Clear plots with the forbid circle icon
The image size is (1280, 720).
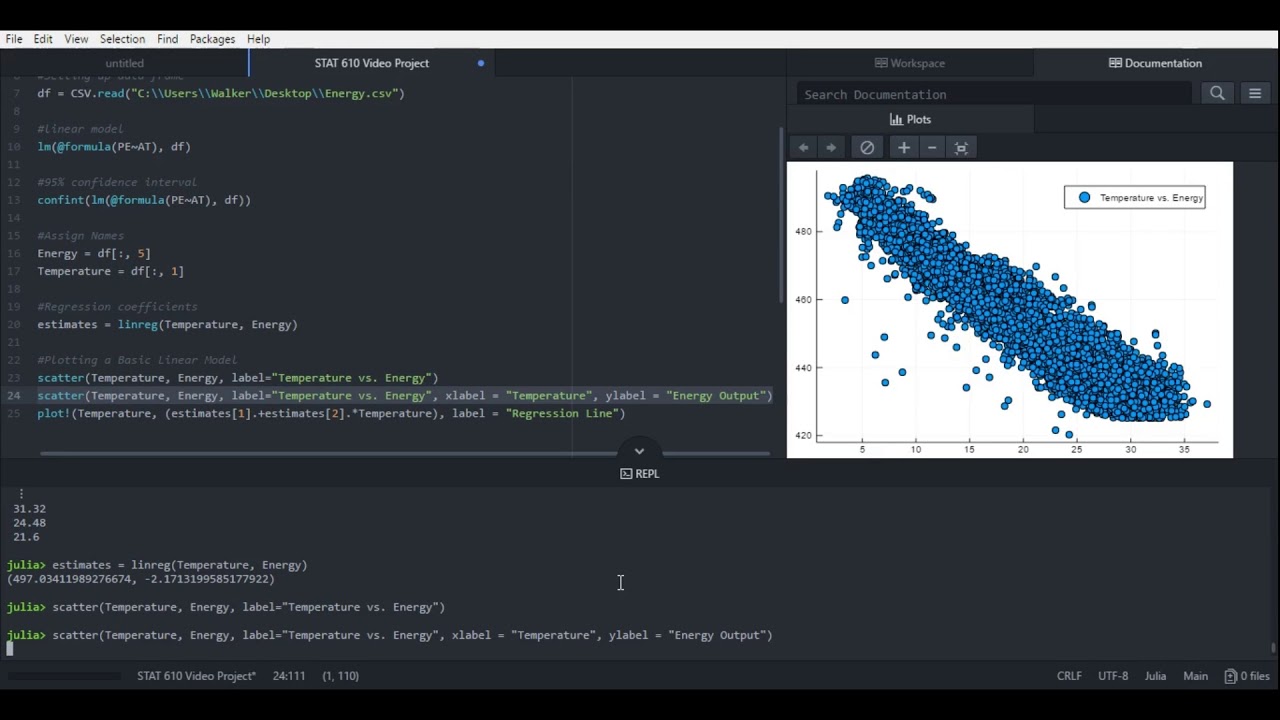pyautogui.click(x=867, y=148)
